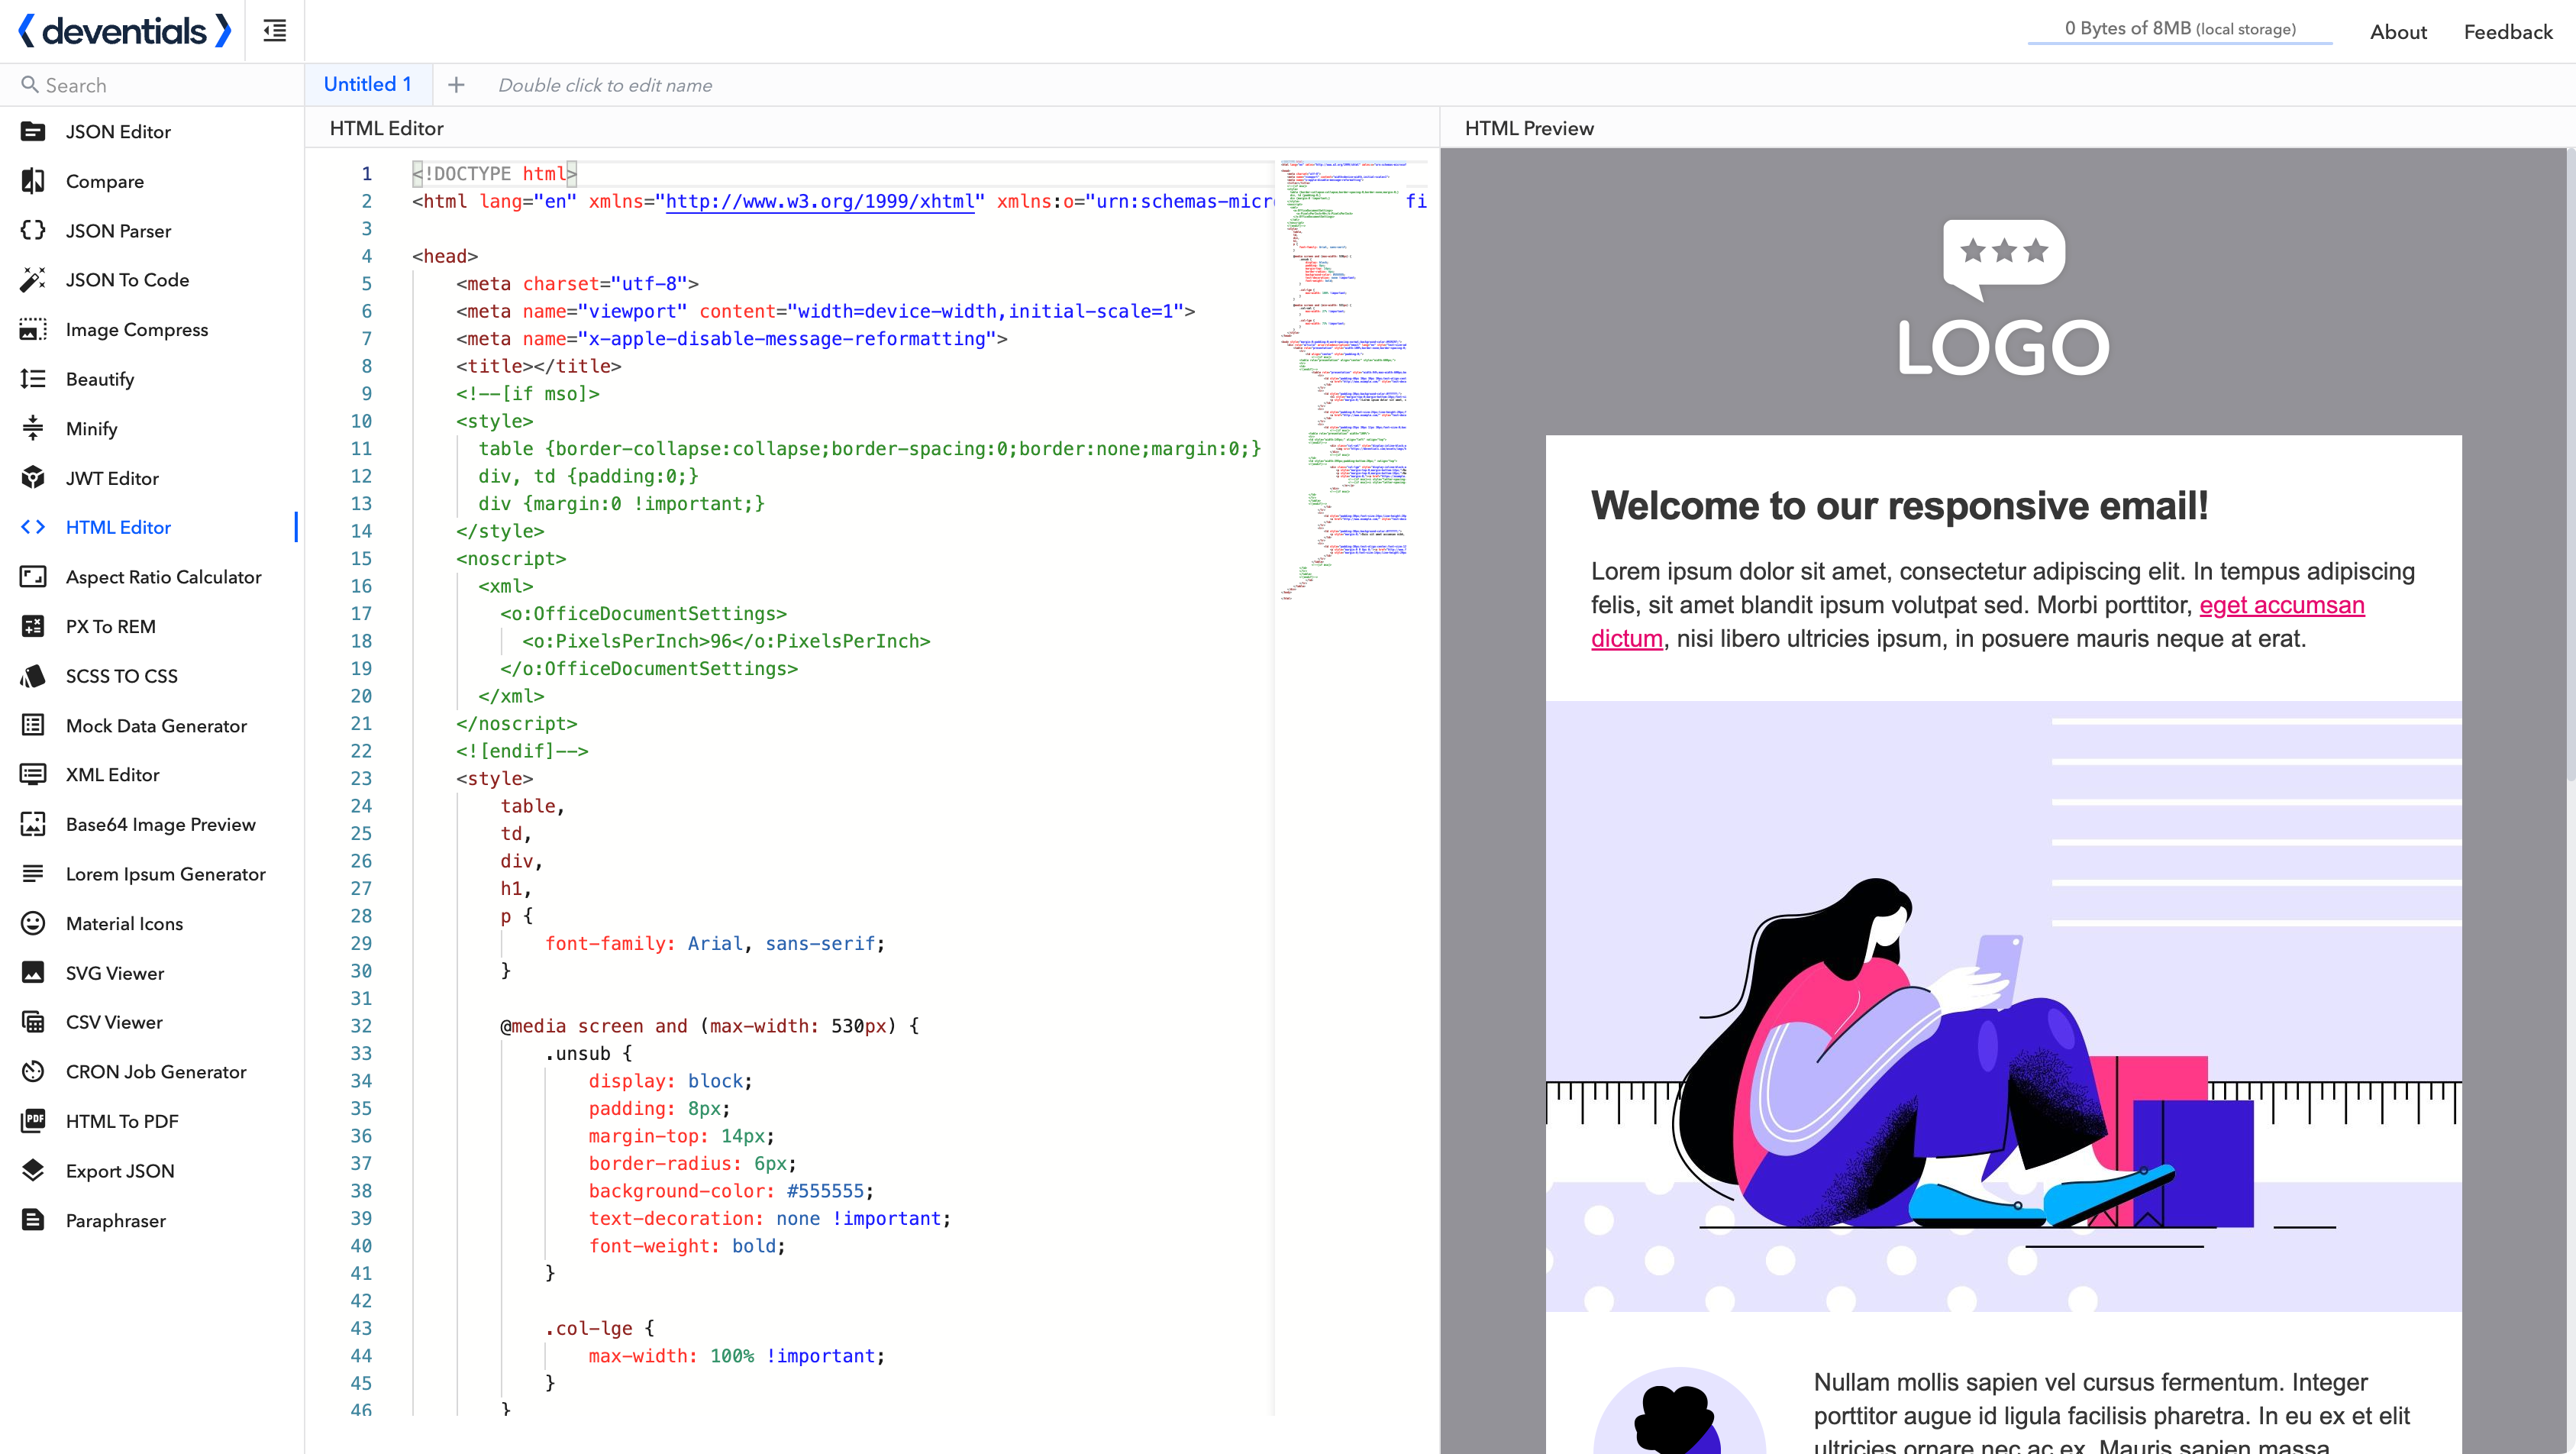
Task: Open the Compare tool icon
Action: coord(33,181)
